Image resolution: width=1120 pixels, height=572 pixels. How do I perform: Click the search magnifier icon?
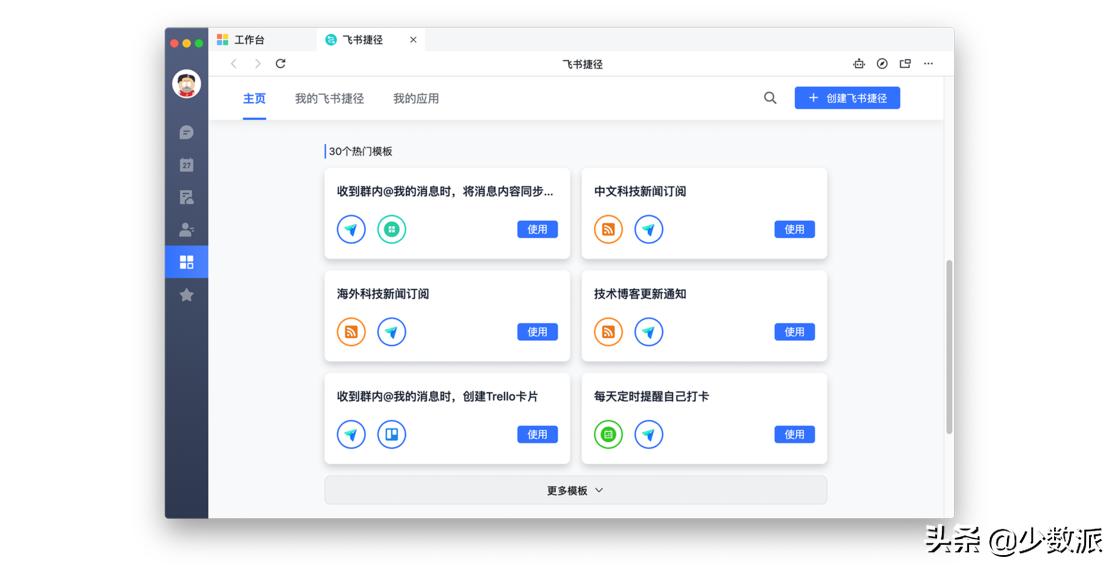tap(770, 98)
